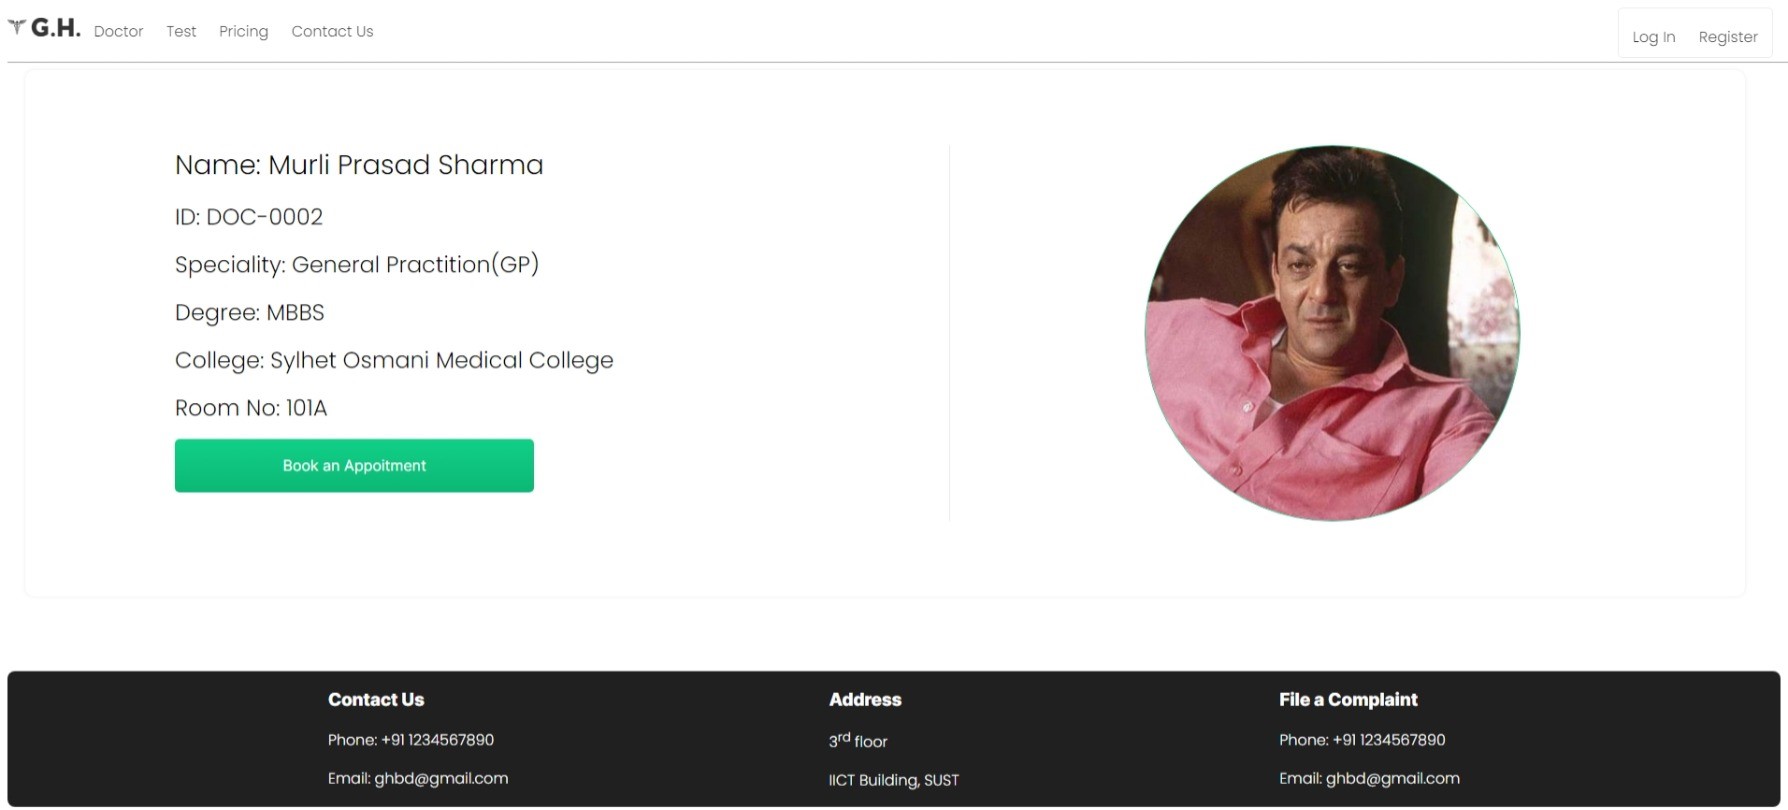The width and height of the screenshot is (1788, 810).
Task: Click the File a Complaint heading
Action: (1348, 700)
